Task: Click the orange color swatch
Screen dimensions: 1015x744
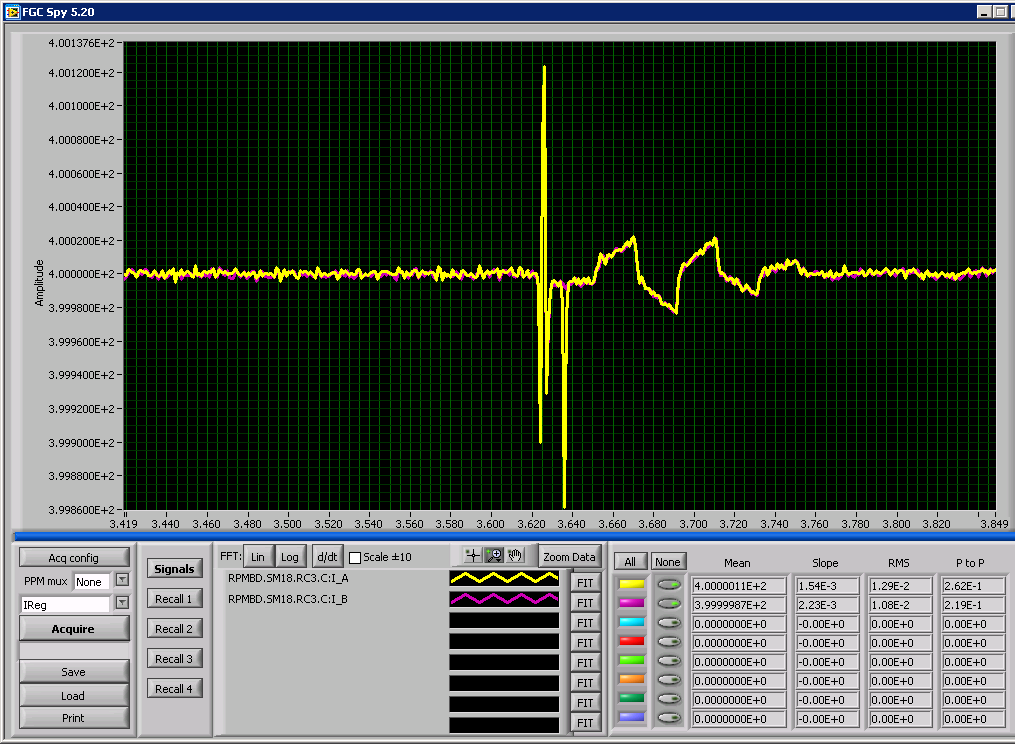Action: pyautogui.click(x=632, y=679)
